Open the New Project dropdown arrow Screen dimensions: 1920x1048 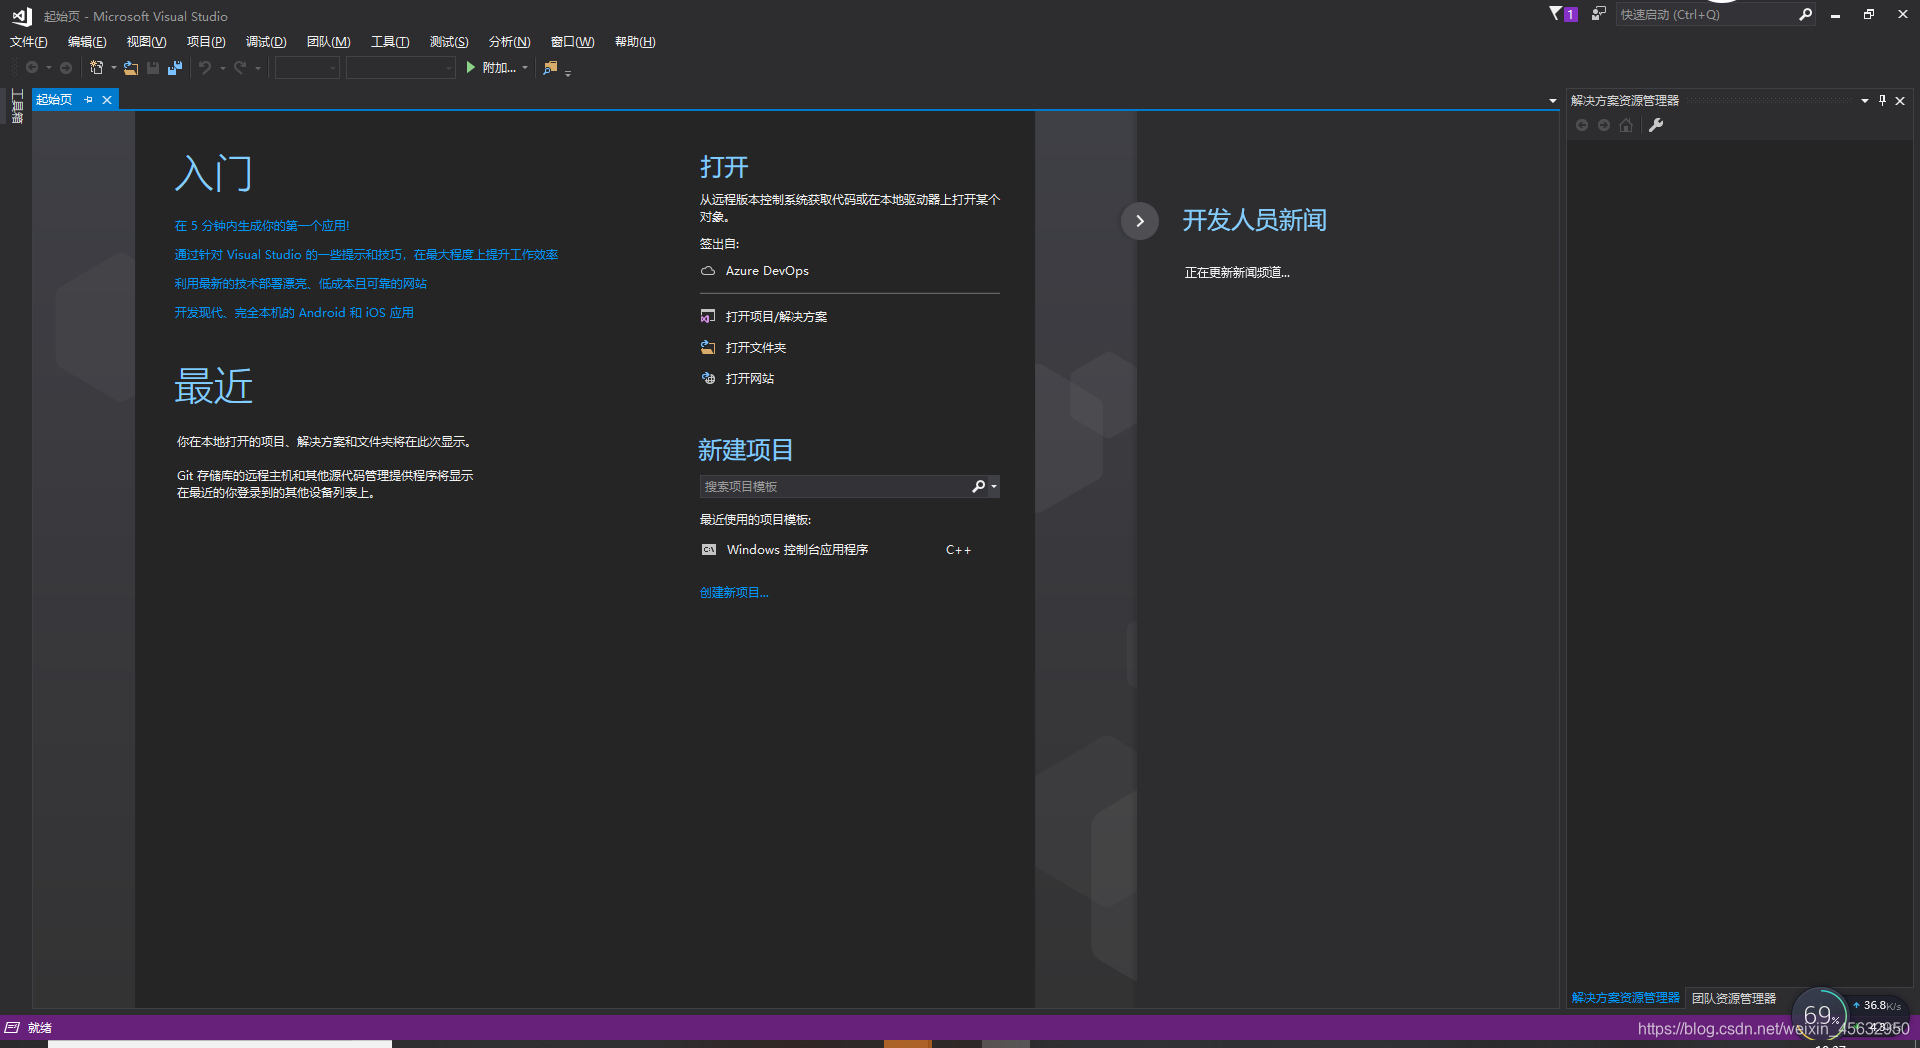(x=113, y=68)
